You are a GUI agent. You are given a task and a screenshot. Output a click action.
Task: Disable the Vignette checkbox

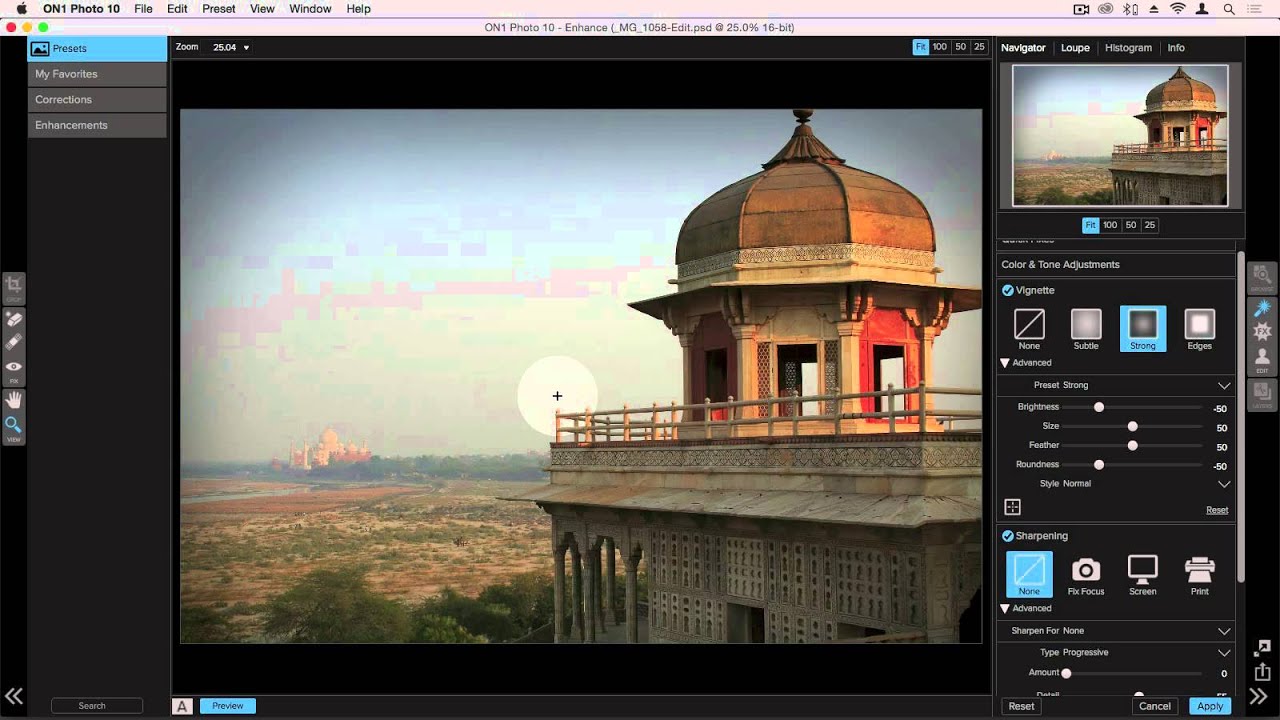(1008, 290)
